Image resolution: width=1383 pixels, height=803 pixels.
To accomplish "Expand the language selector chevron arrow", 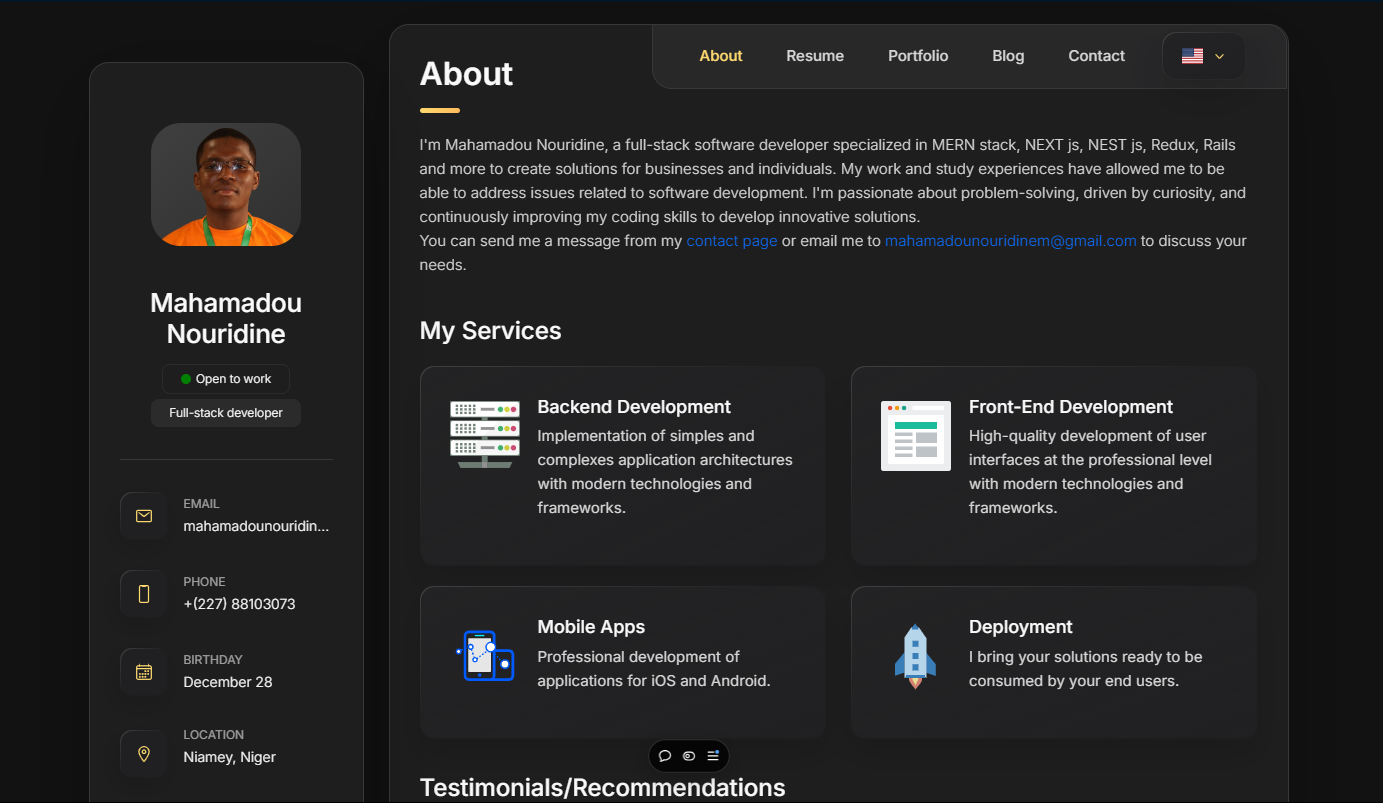I will tap(1219, 57).
